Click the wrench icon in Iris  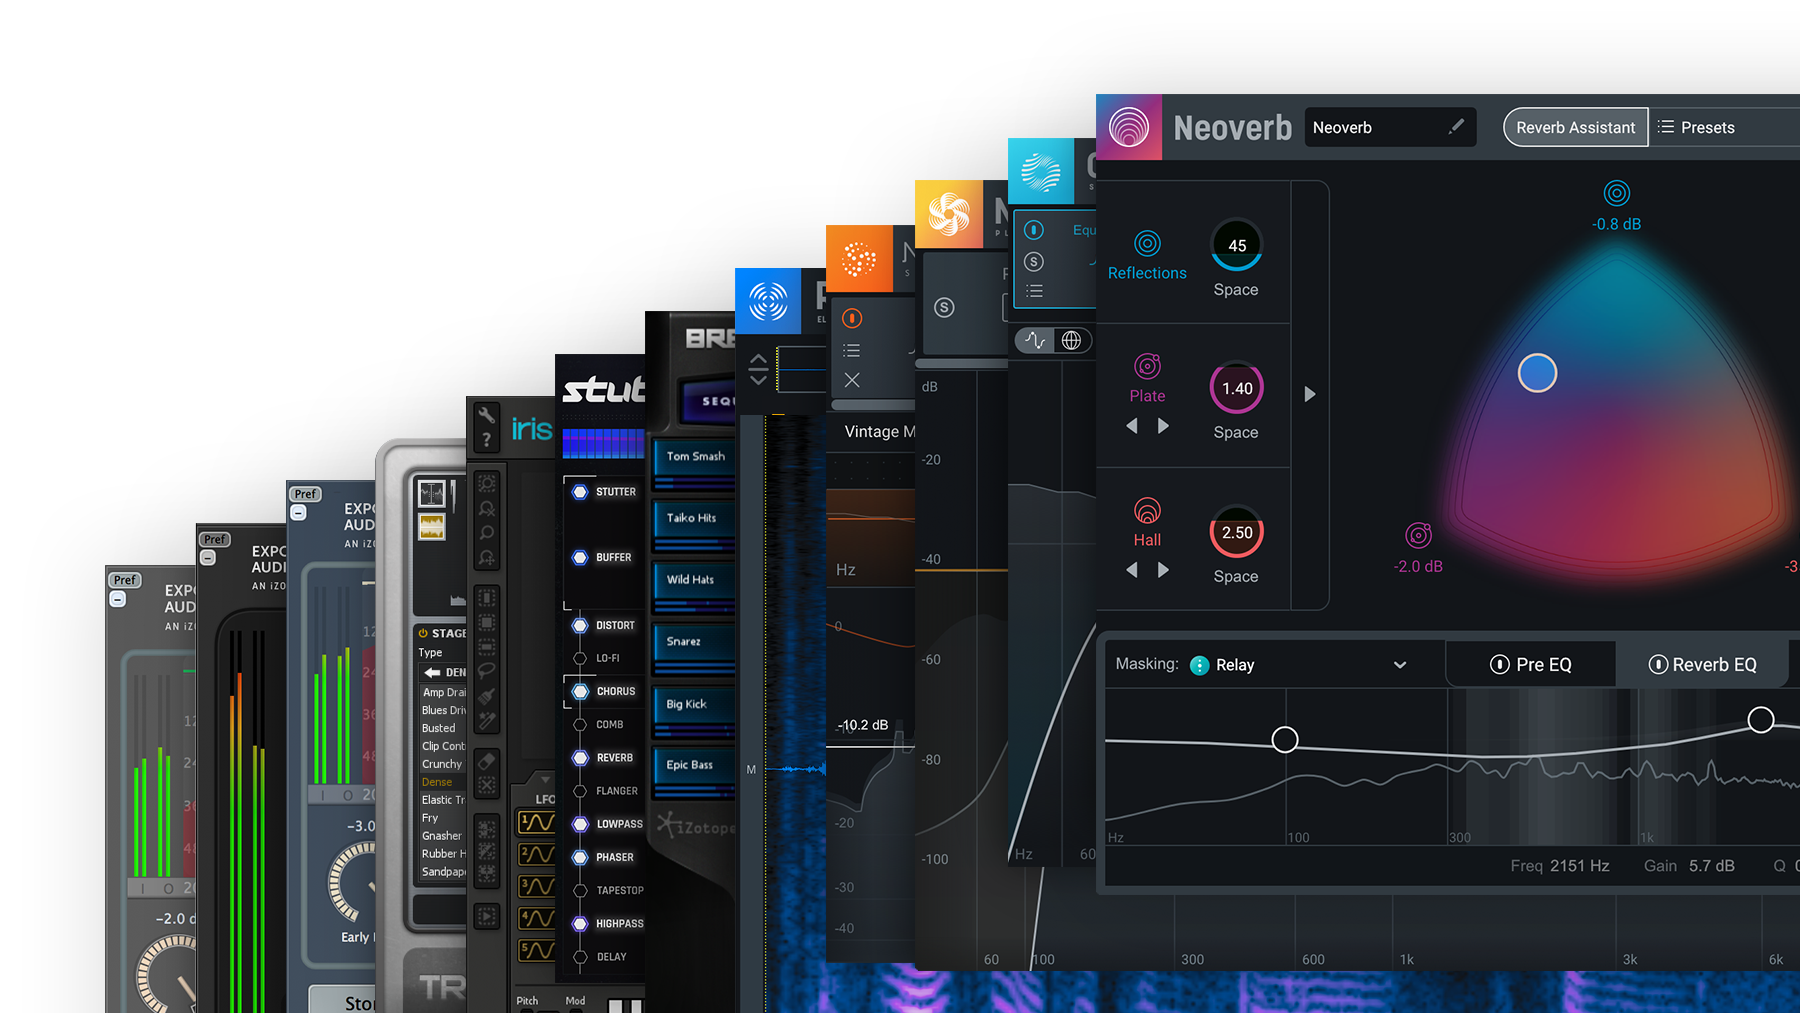point(486,415)
